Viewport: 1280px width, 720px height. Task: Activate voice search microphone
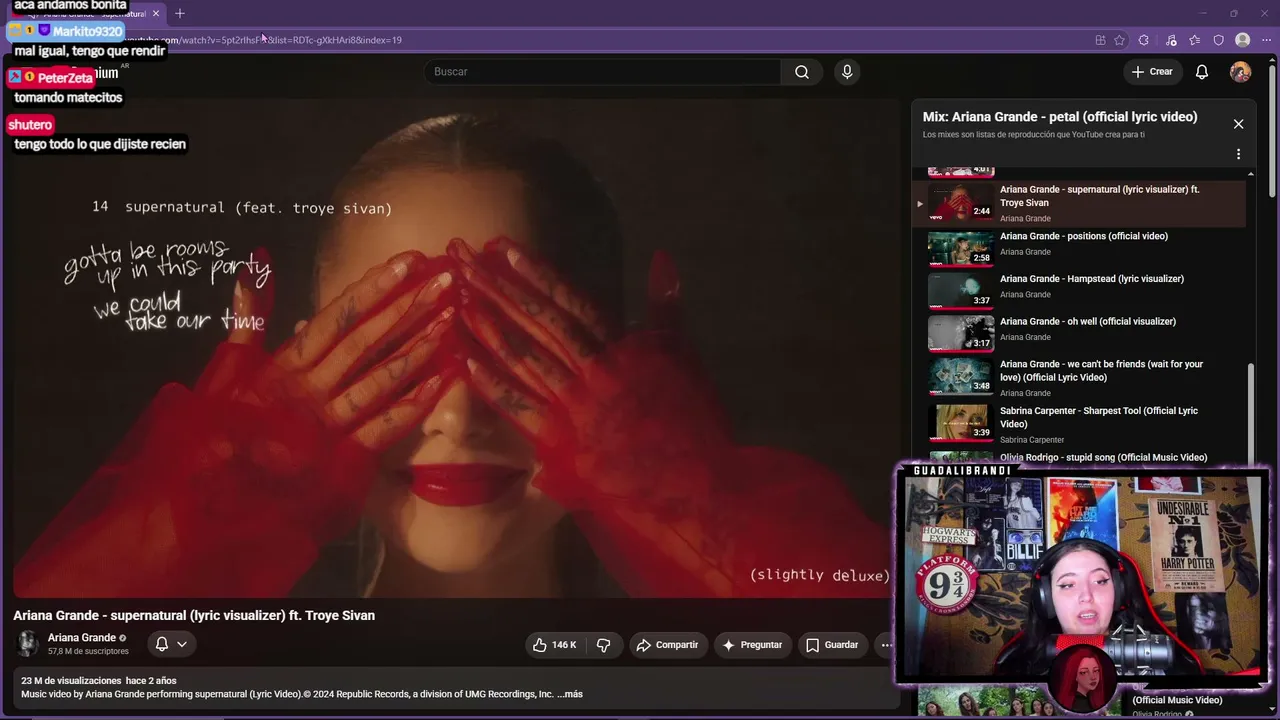[847, 72]
